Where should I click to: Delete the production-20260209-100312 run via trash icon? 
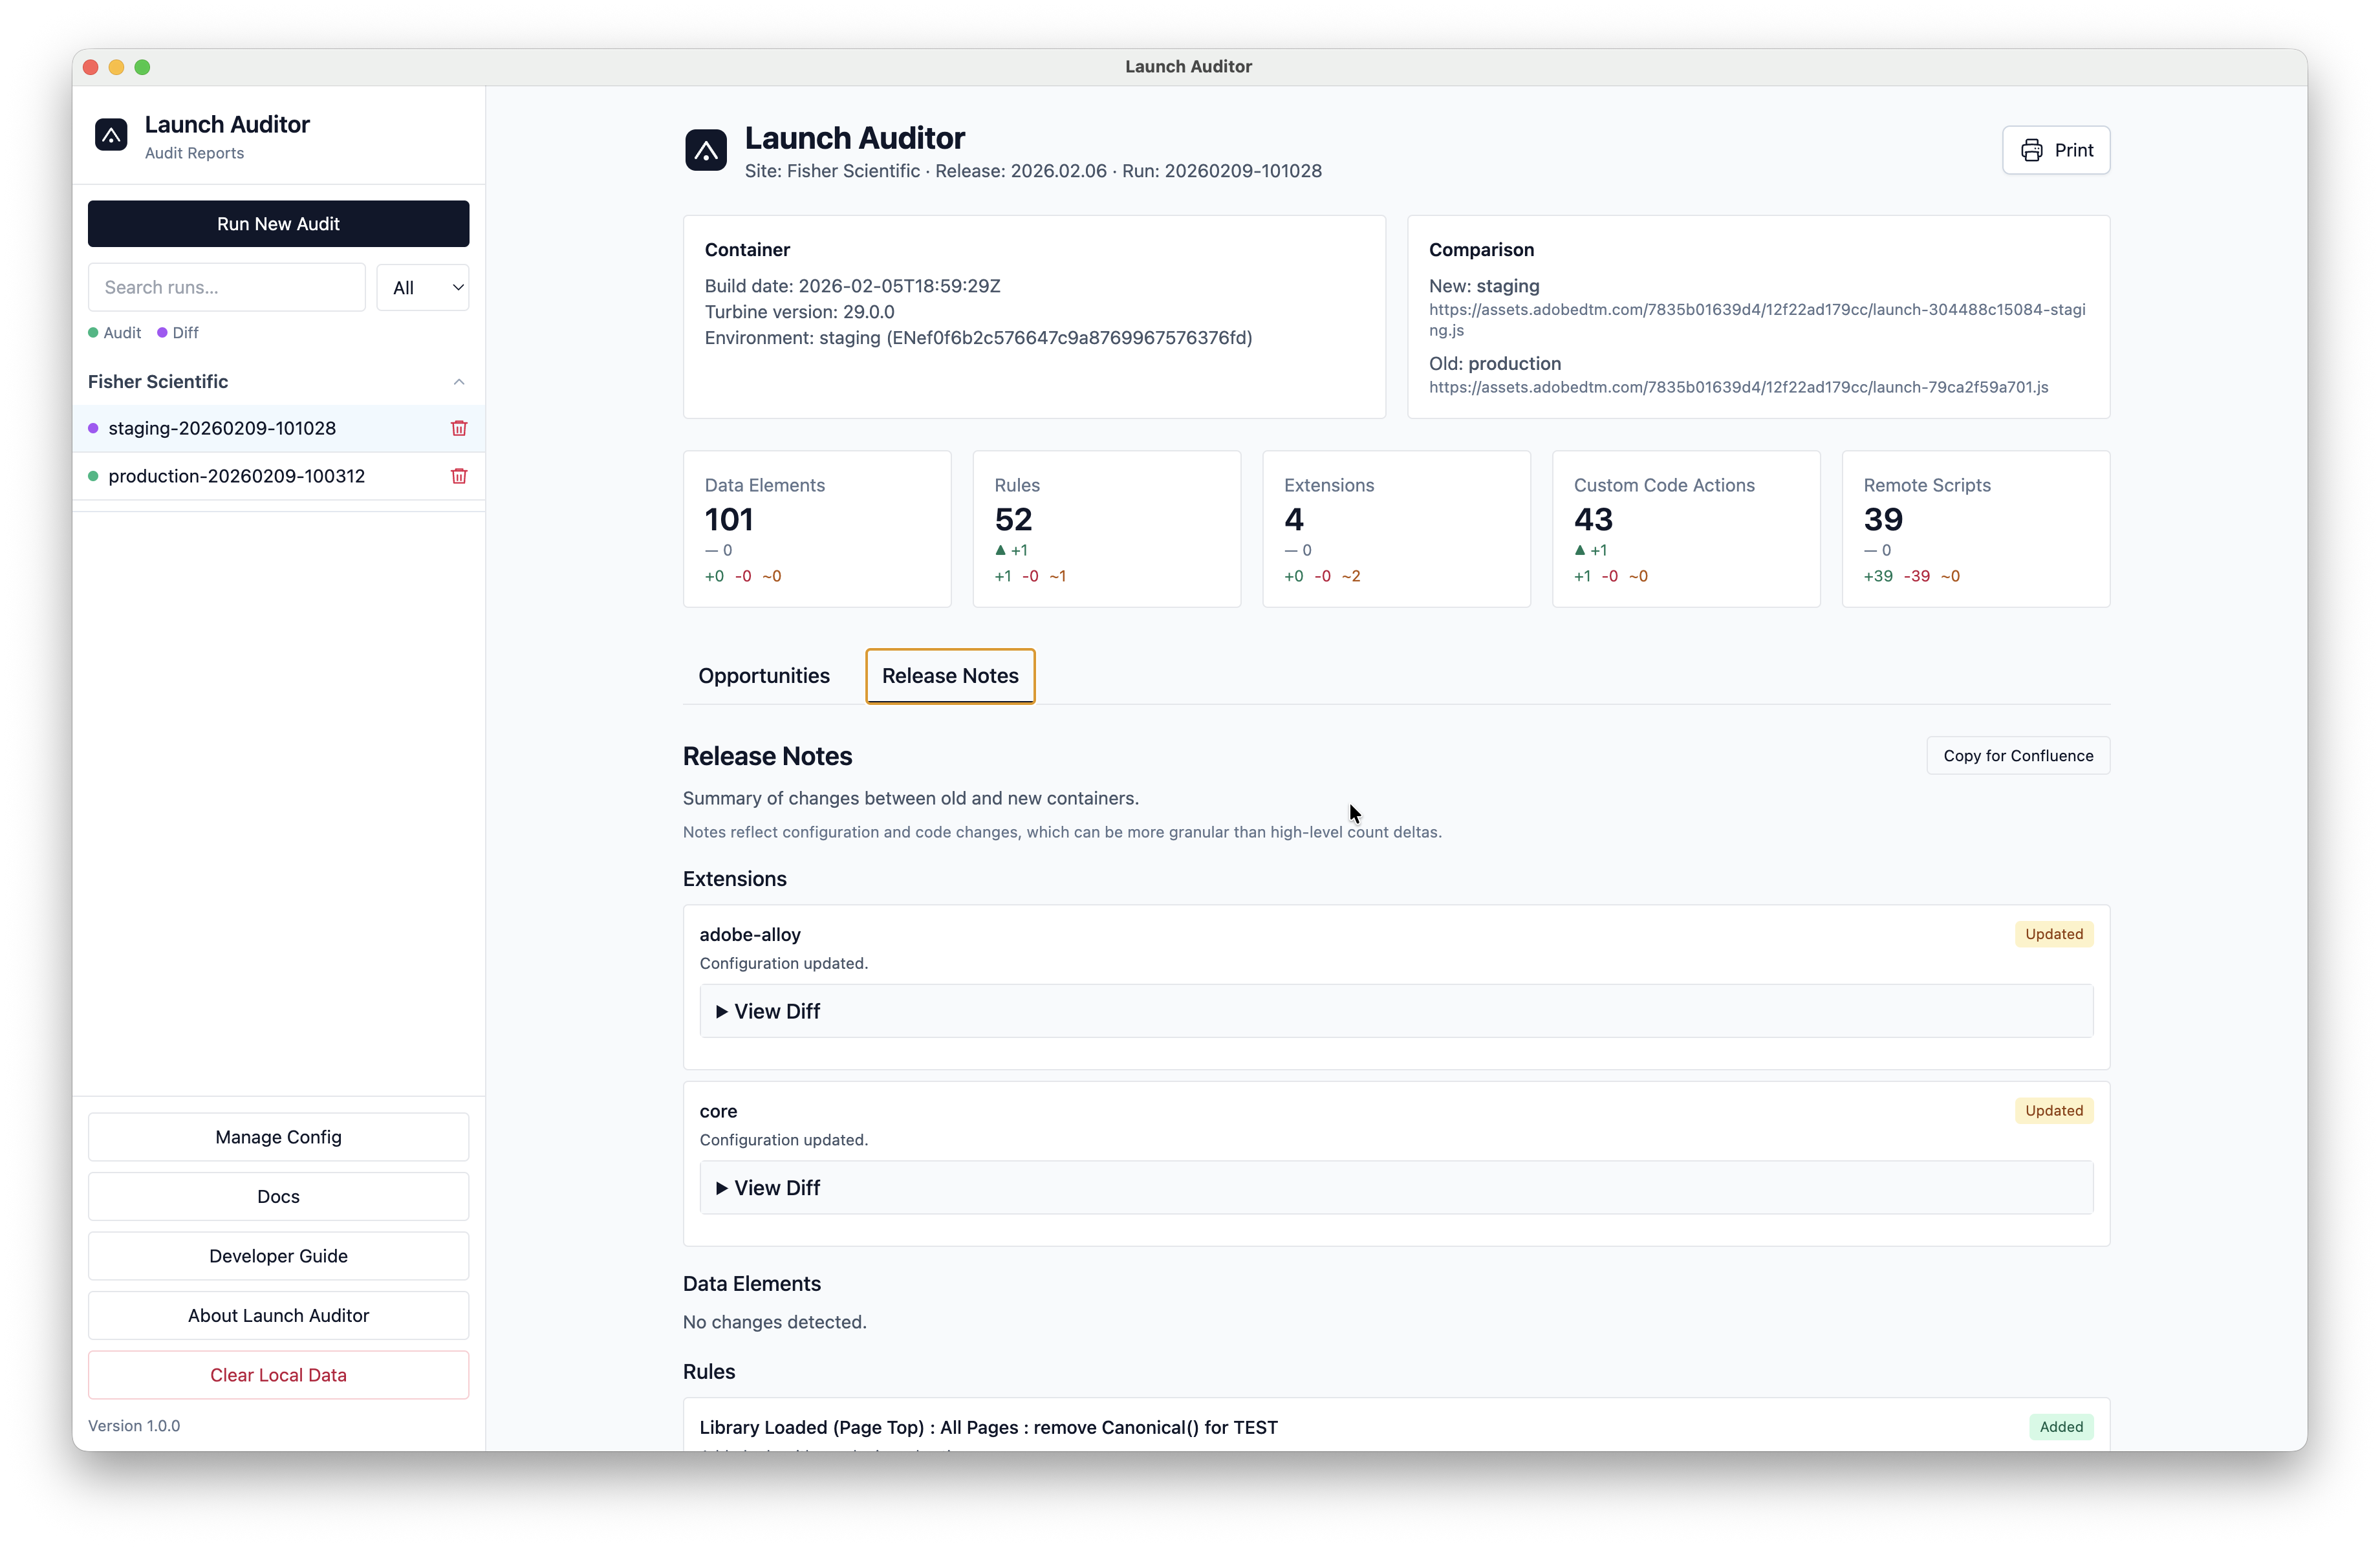(459, 476)
